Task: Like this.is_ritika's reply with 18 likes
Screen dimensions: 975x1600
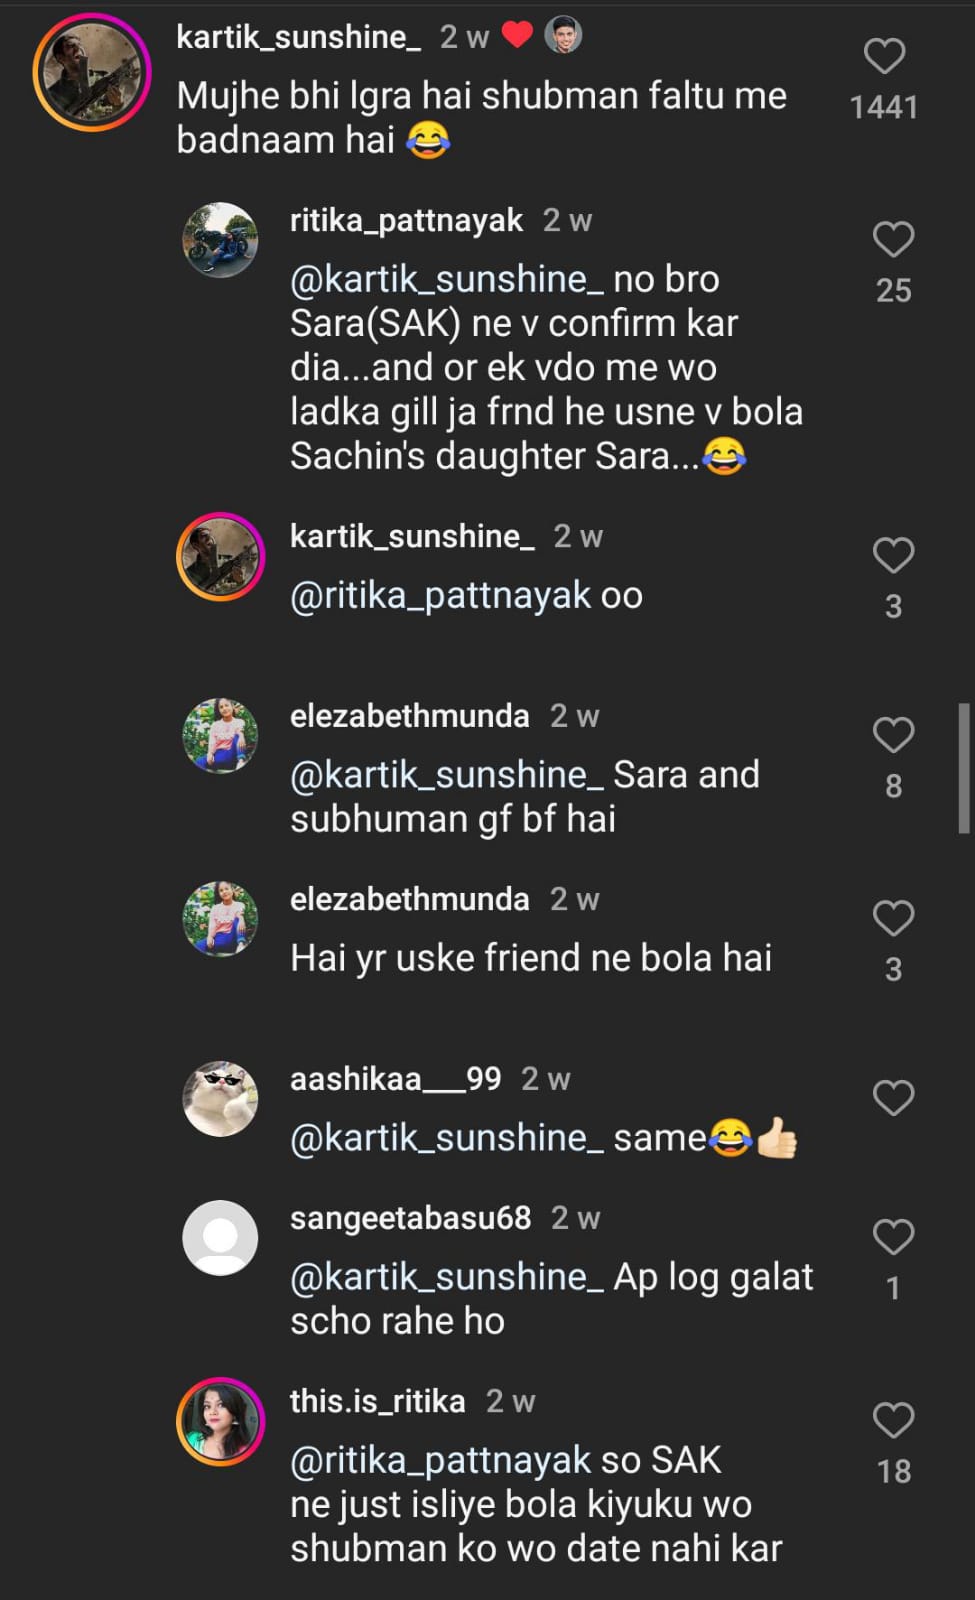Action: click(x=893, y=1421)
